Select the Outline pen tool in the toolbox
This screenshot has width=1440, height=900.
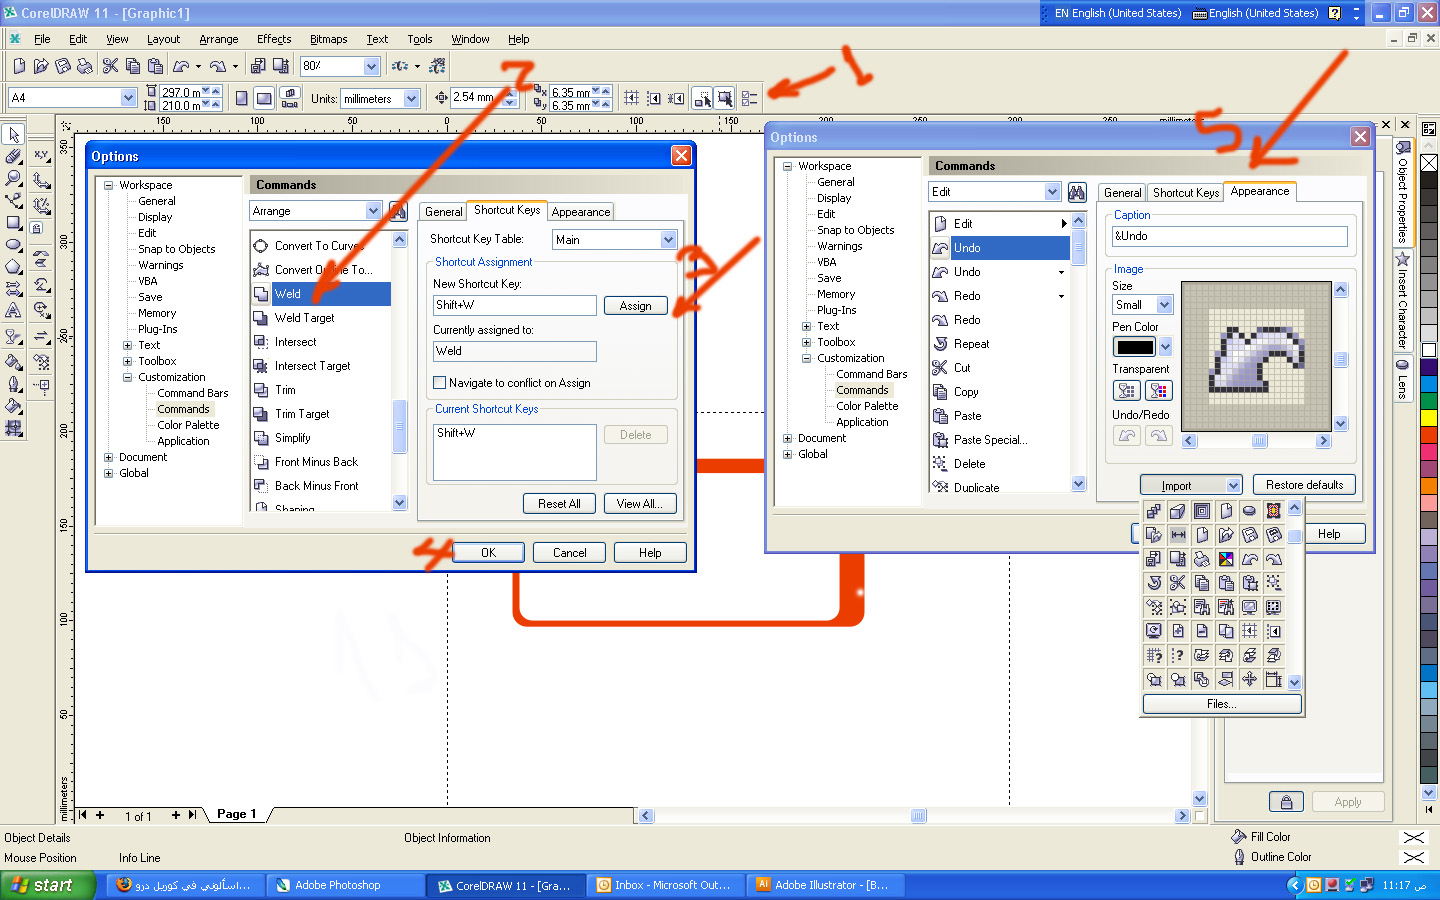tap(14, 384)
